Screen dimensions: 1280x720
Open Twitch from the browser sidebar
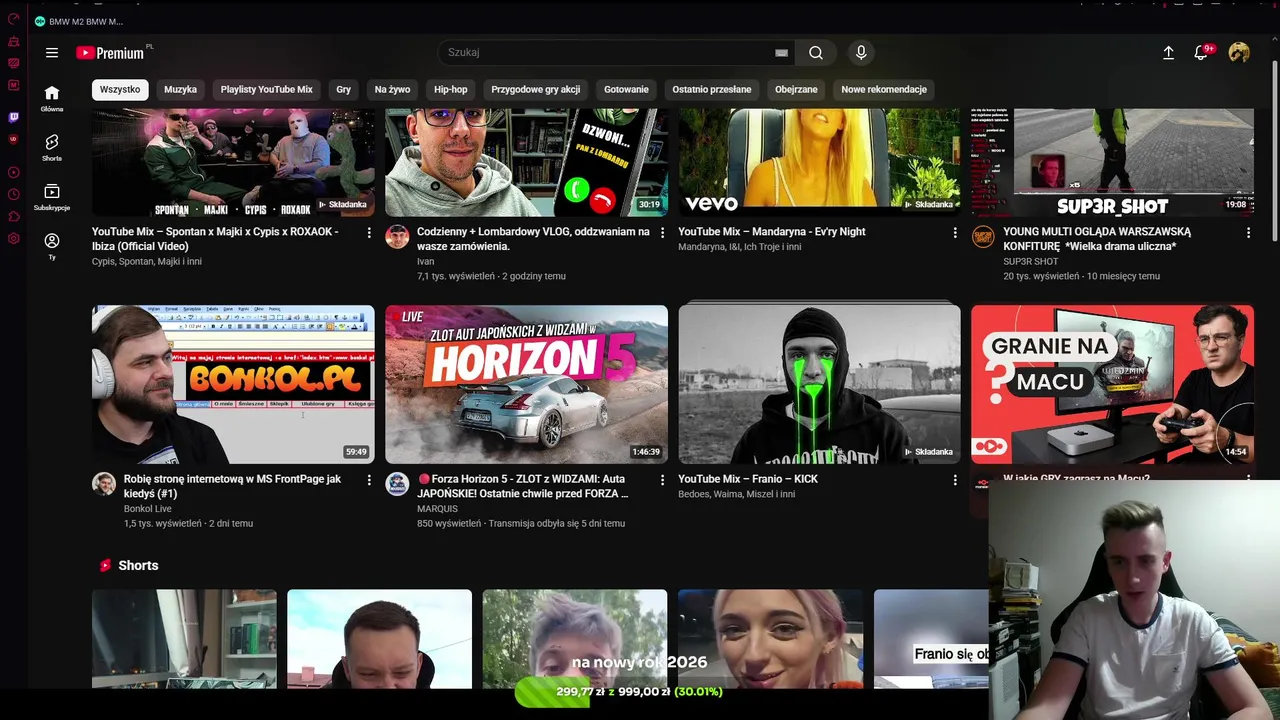14,117
